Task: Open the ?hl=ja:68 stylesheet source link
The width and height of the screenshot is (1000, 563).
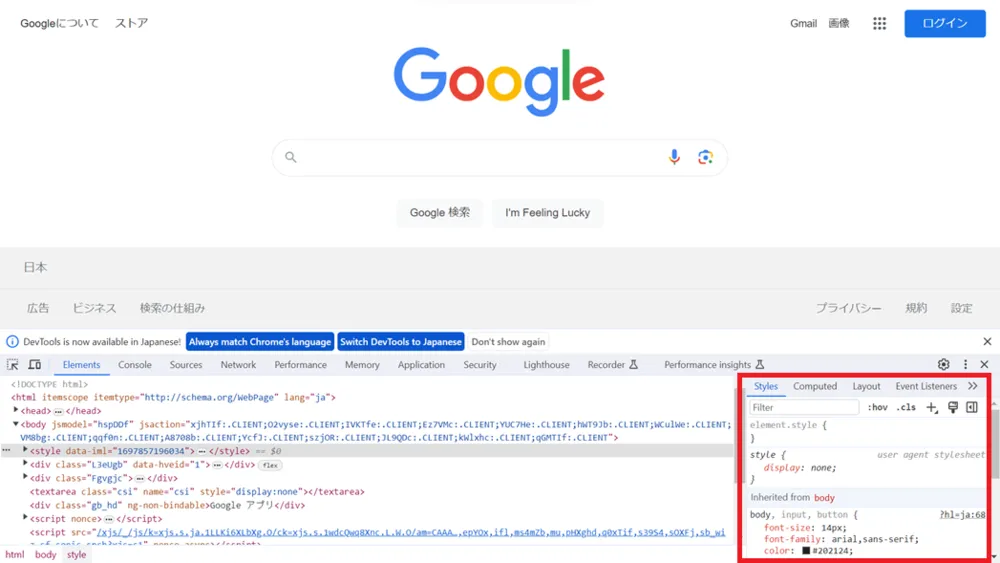Action: [962, 515]
